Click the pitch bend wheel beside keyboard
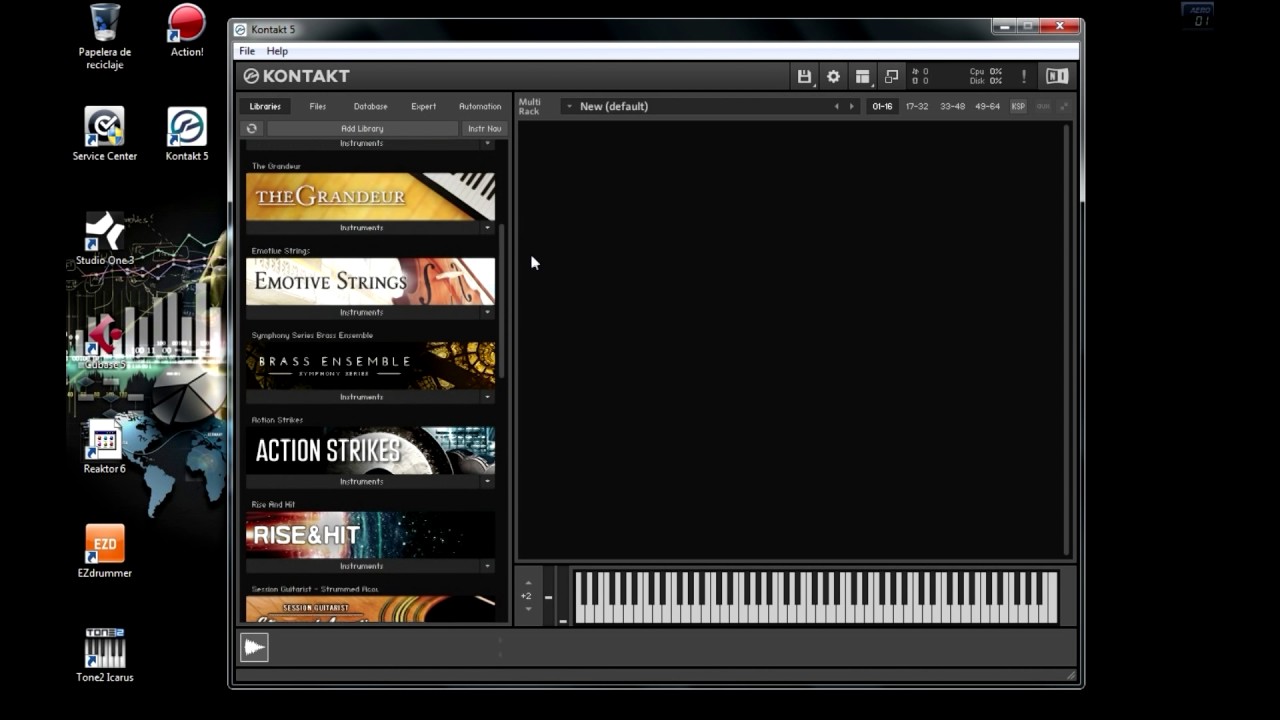The width and height of the screenshot is (1280, 720). 548,597
